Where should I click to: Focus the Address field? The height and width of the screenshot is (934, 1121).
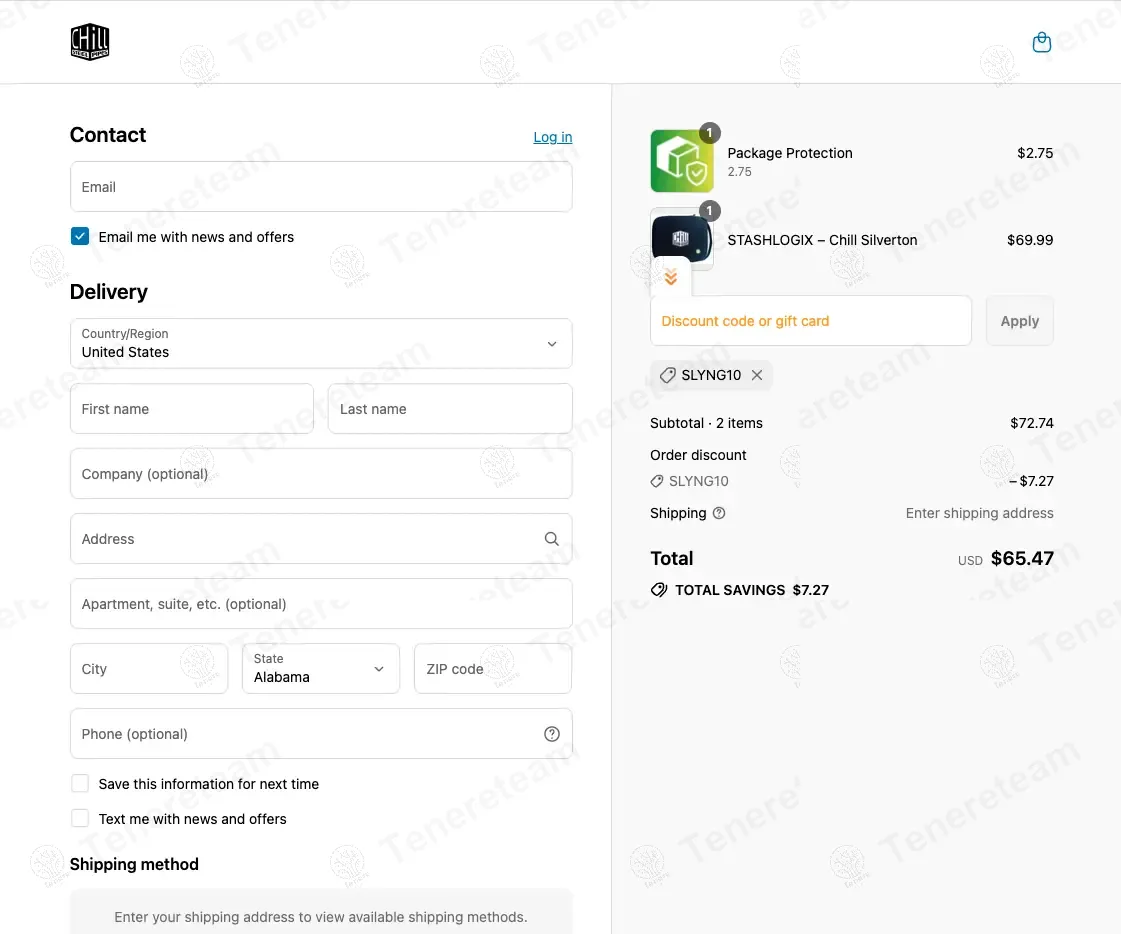tap(321, 539)
